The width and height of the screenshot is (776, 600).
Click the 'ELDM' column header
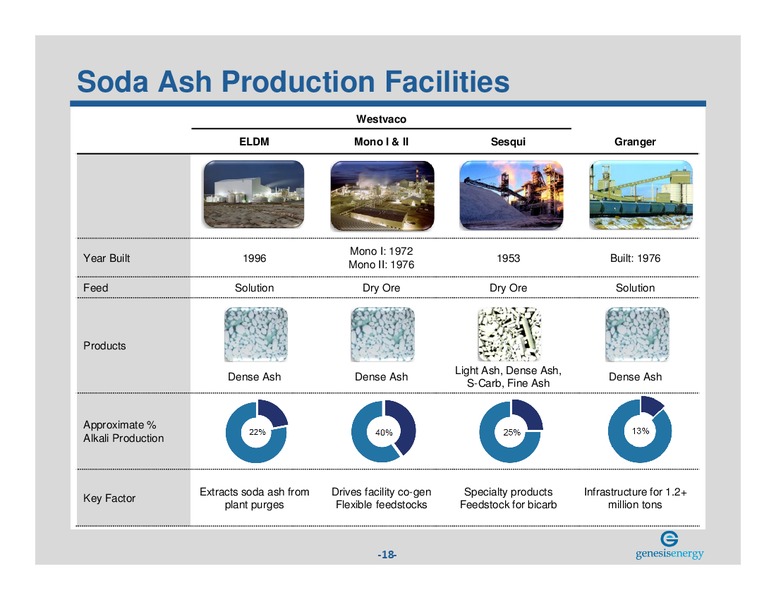point(254,142)
